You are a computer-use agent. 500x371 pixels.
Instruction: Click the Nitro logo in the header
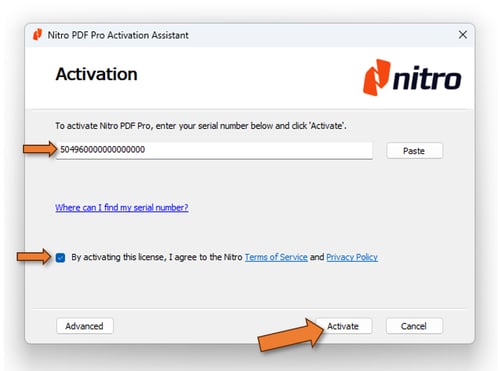point(412,77)
